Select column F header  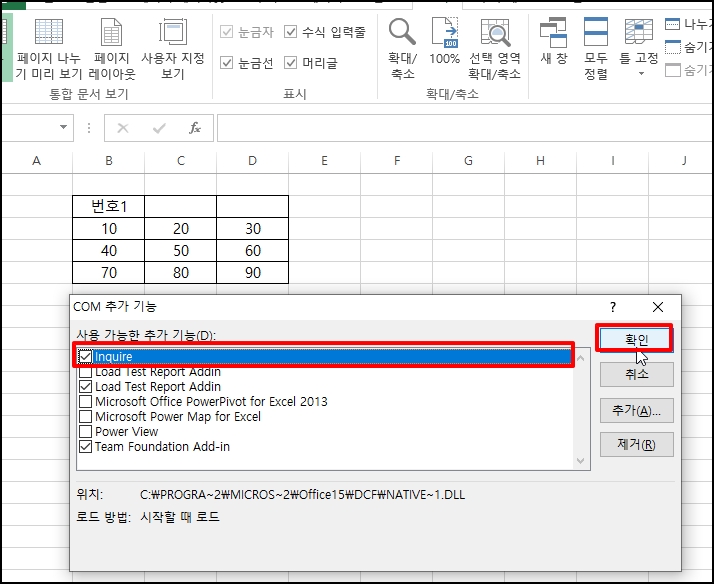click(397, 161)
